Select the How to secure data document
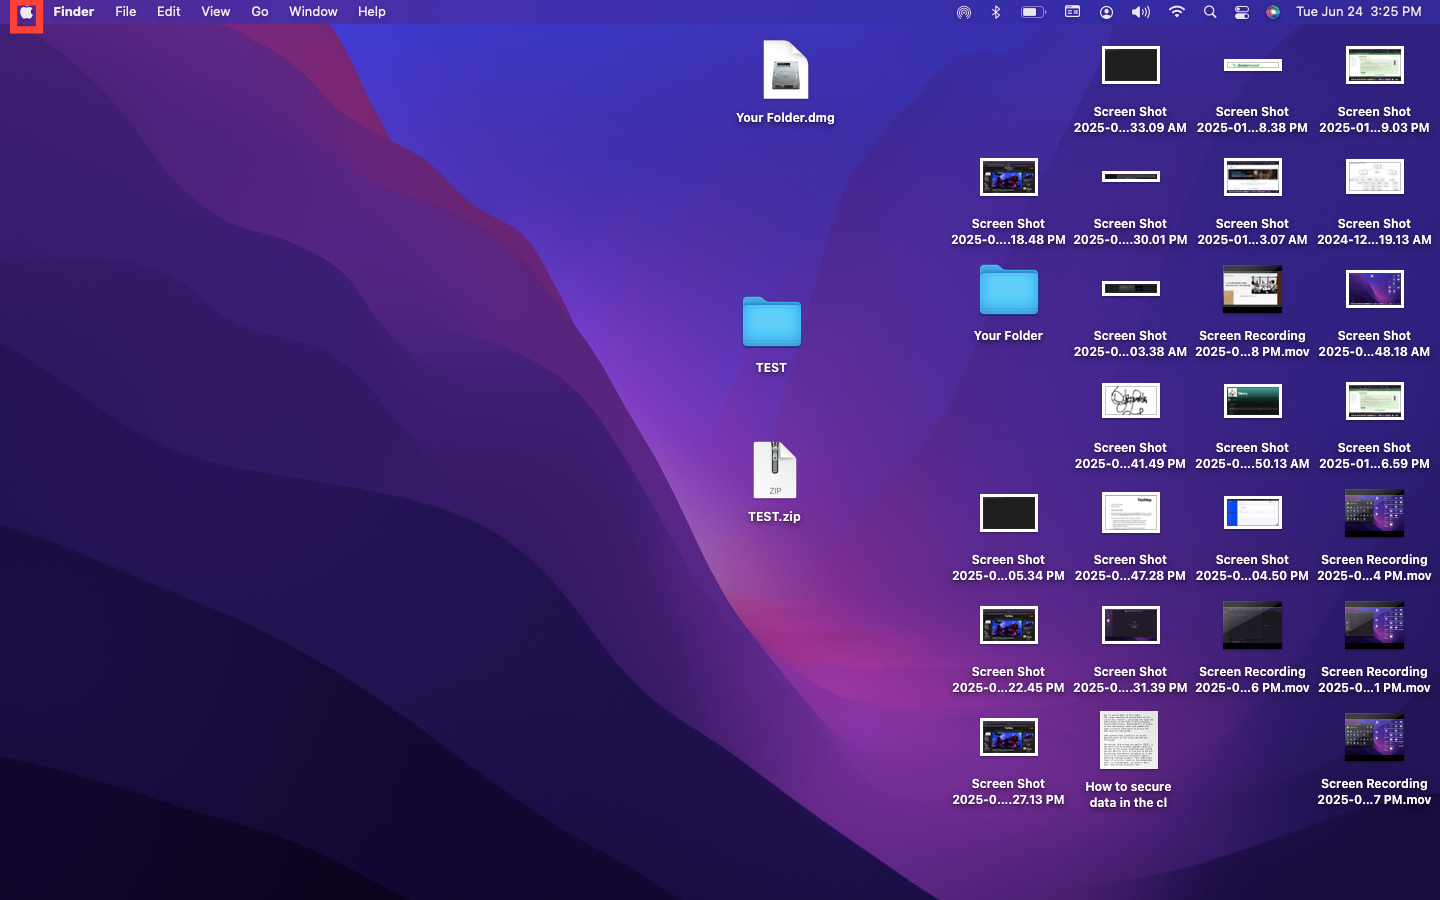 tap(1128, 741)
